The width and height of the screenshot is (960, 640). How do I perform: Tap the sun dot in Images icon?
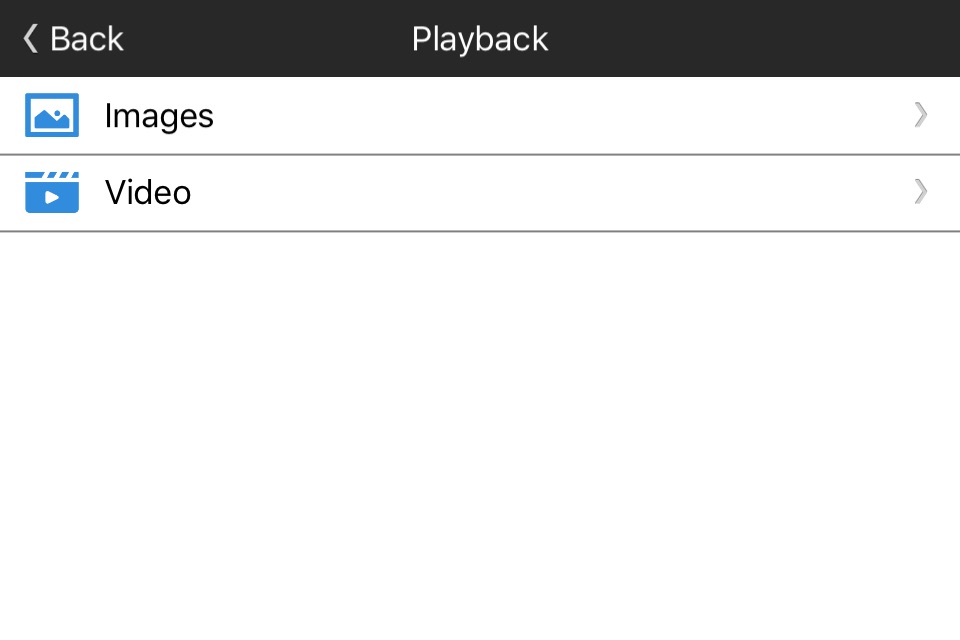coord(57,113)
